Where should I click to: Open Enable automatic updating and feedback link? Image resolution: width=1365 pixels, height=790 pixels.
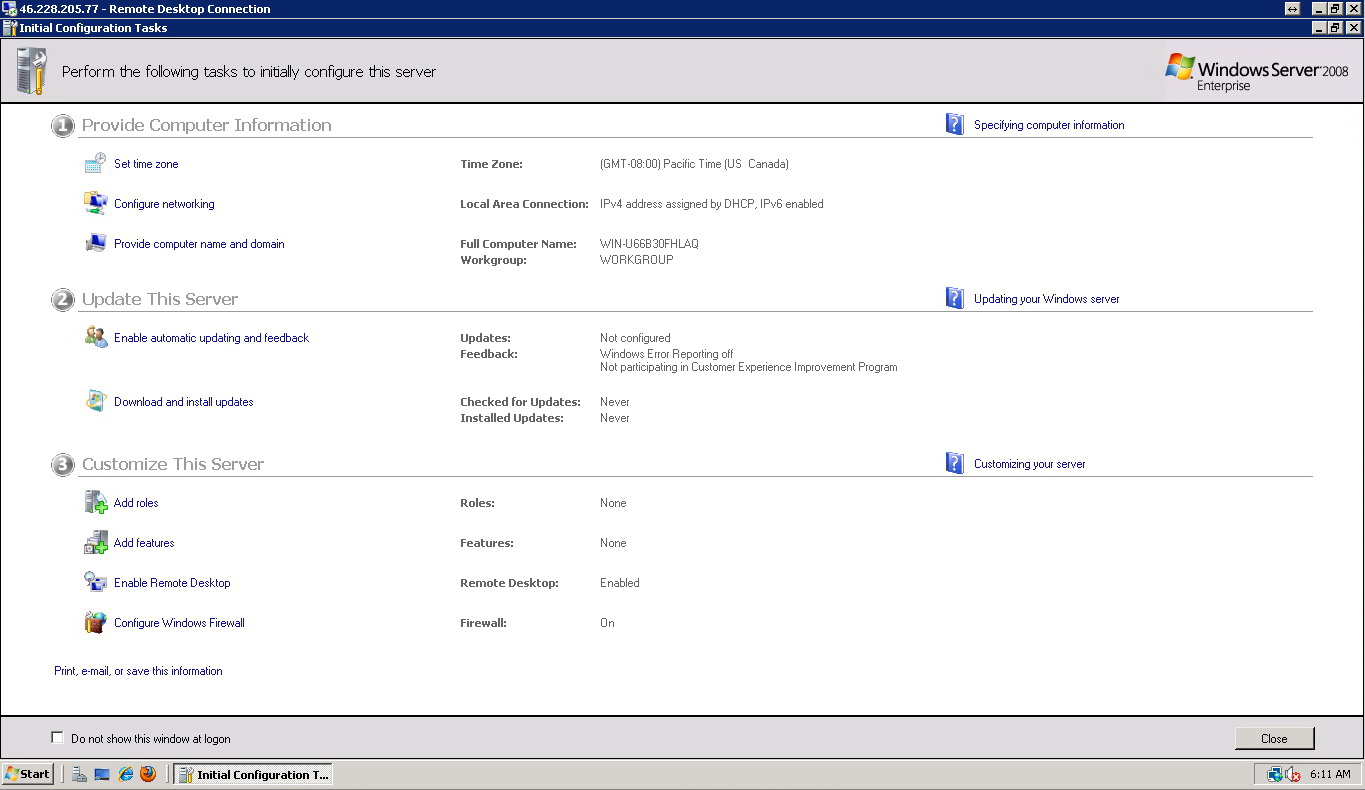[211, 338]
